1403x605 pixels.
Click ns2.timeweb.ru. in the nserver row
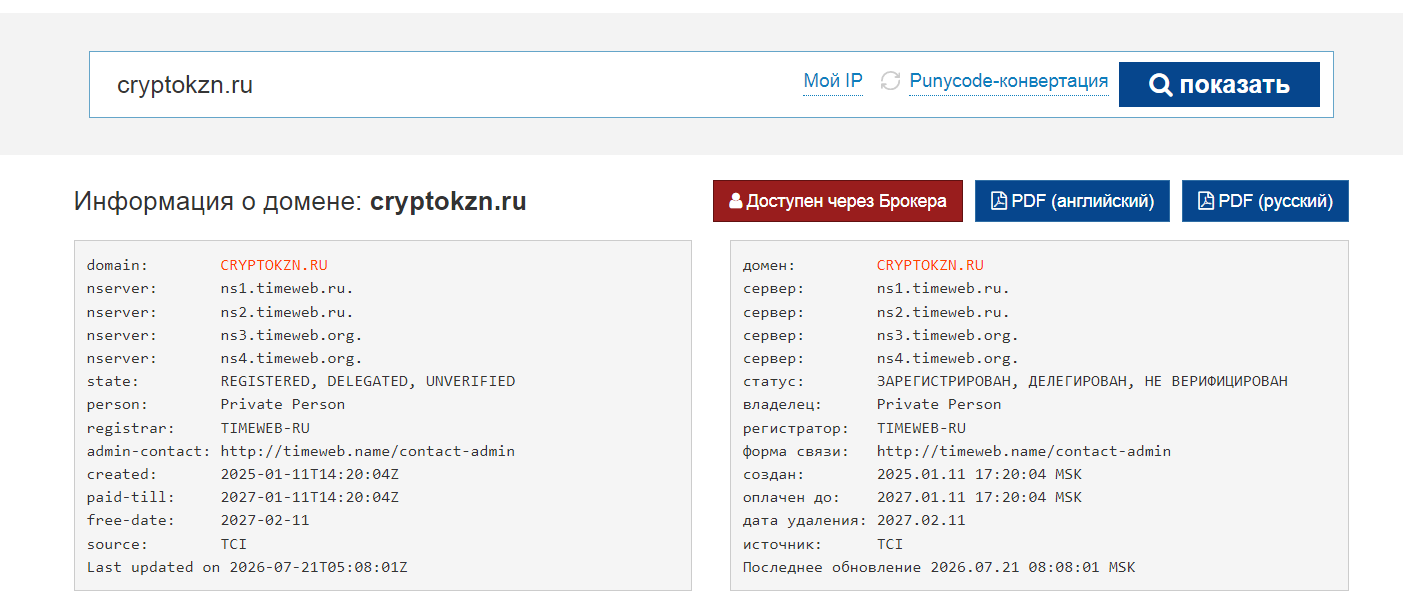click(x=287, y=312)
